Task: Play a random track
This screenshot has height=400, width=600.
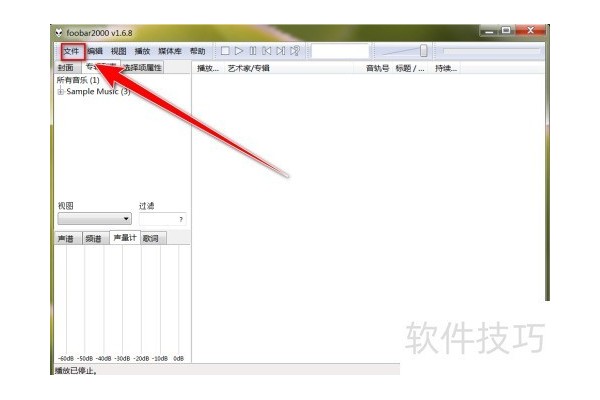Action: [295, 51]
